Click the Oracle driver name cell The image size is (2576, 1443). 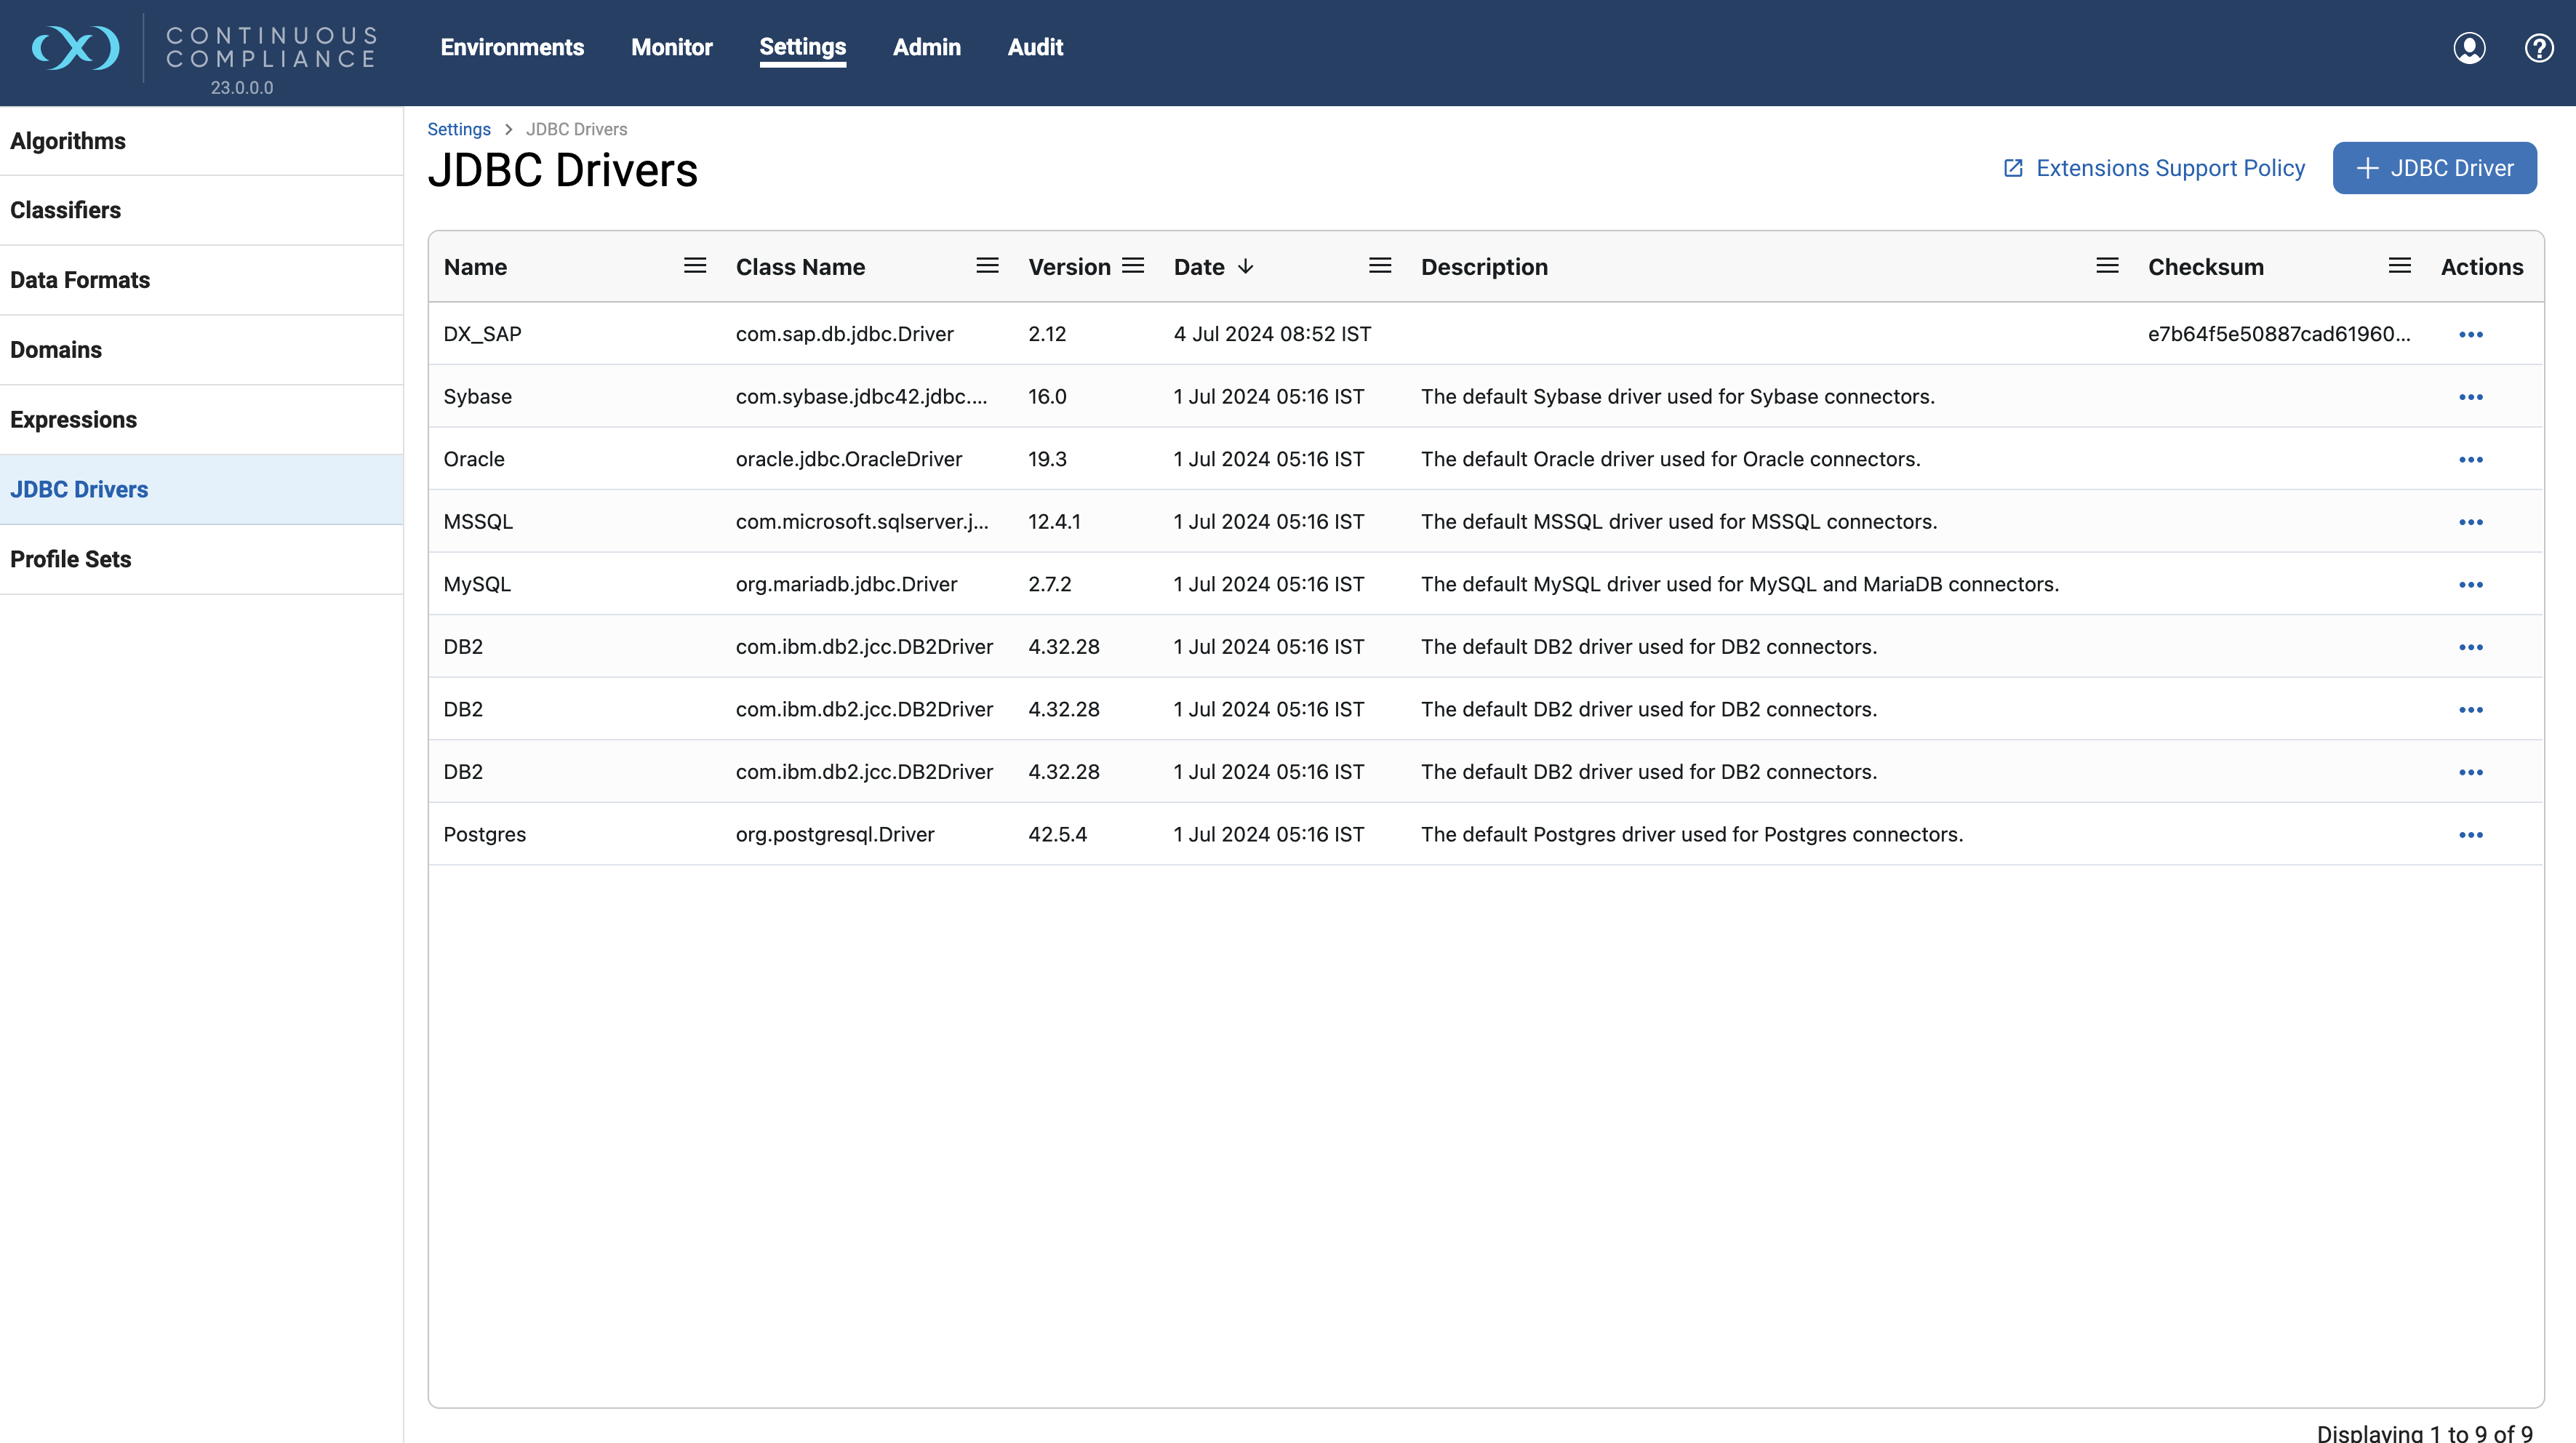point(474,459)
